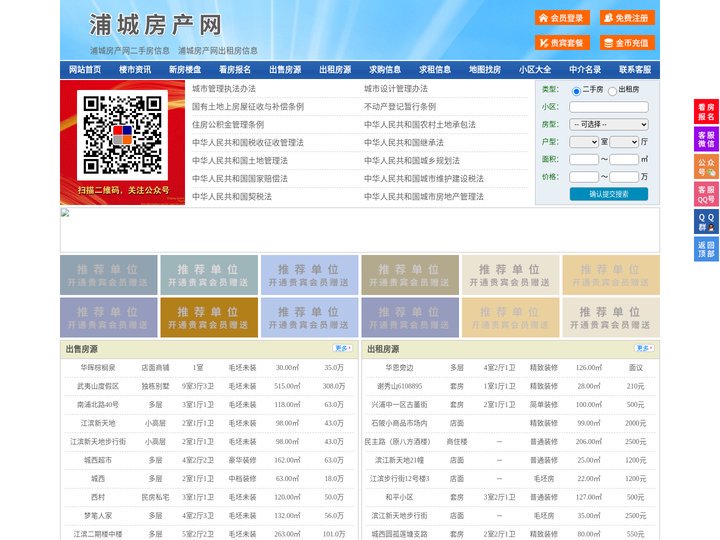
Task: Click the 客服QQ号 side floating icon
Action: [706, 194]
